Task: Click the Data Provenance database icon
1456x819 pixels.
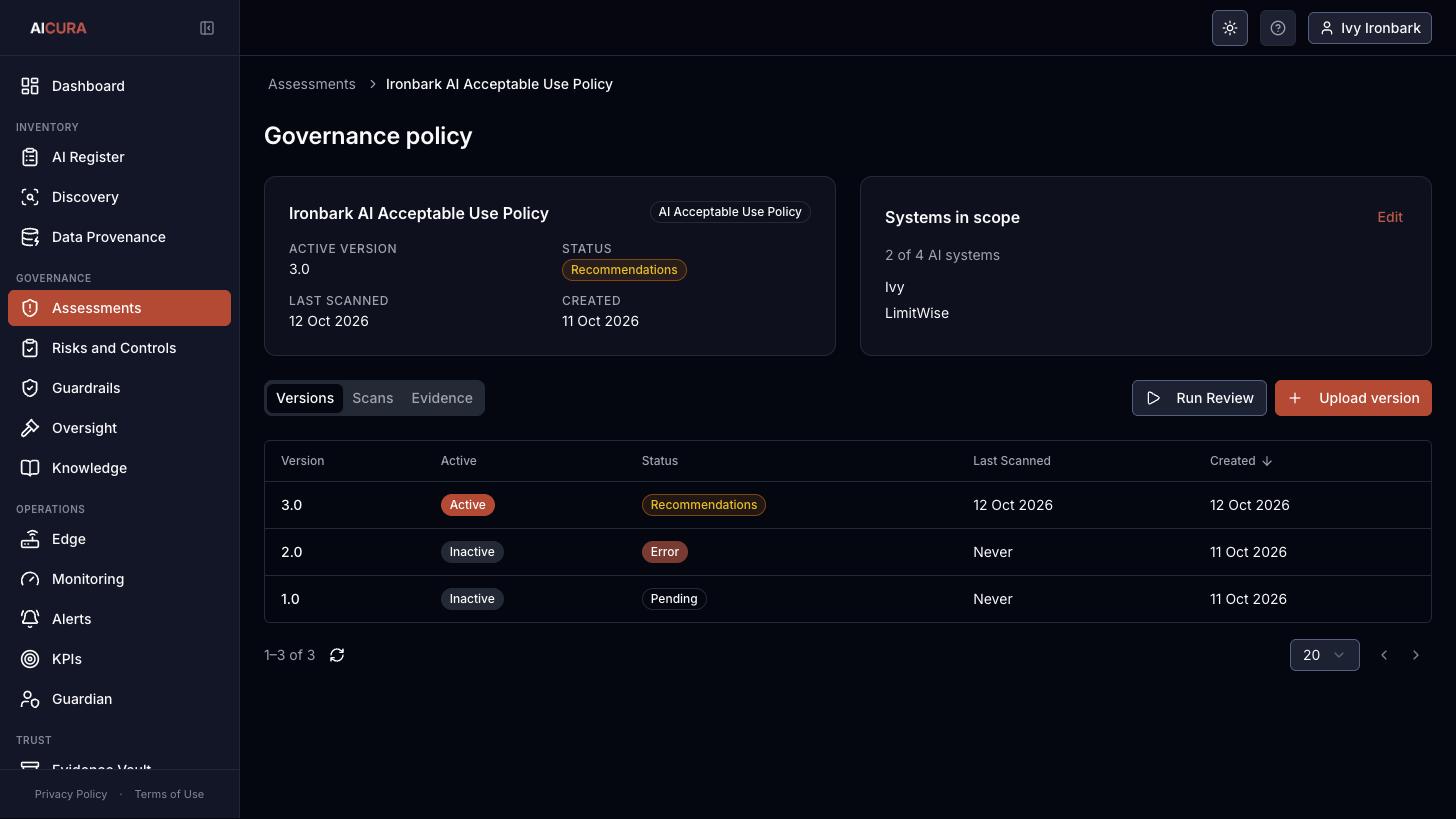Action: click(30, 237)
